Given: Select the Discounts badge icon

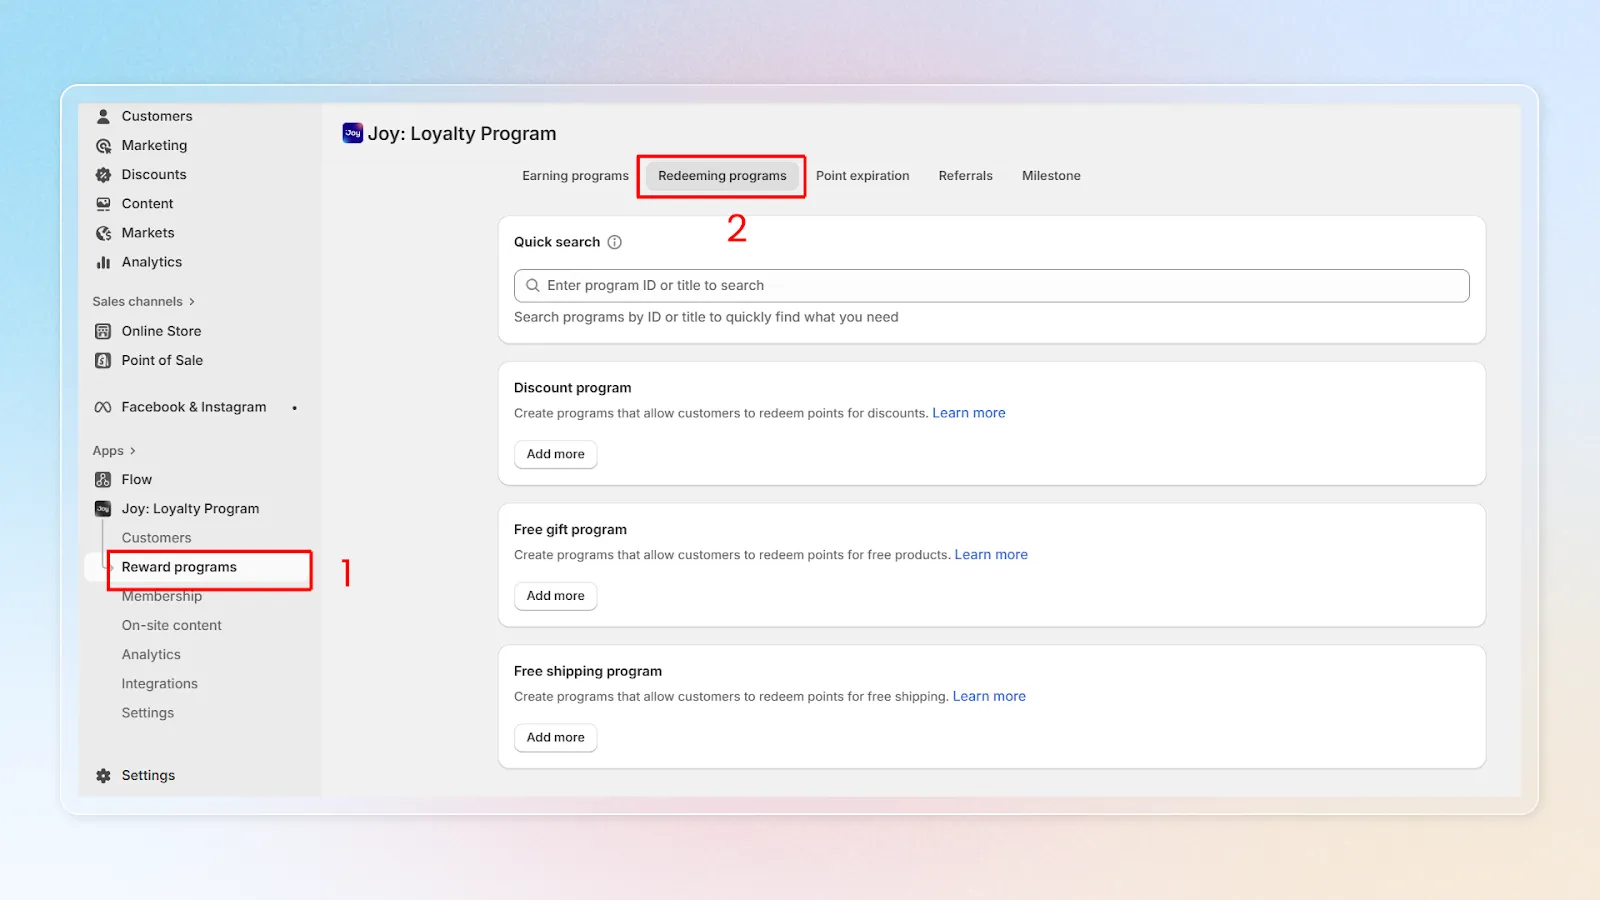Looking at the screenshot, I should coord(103,175).
